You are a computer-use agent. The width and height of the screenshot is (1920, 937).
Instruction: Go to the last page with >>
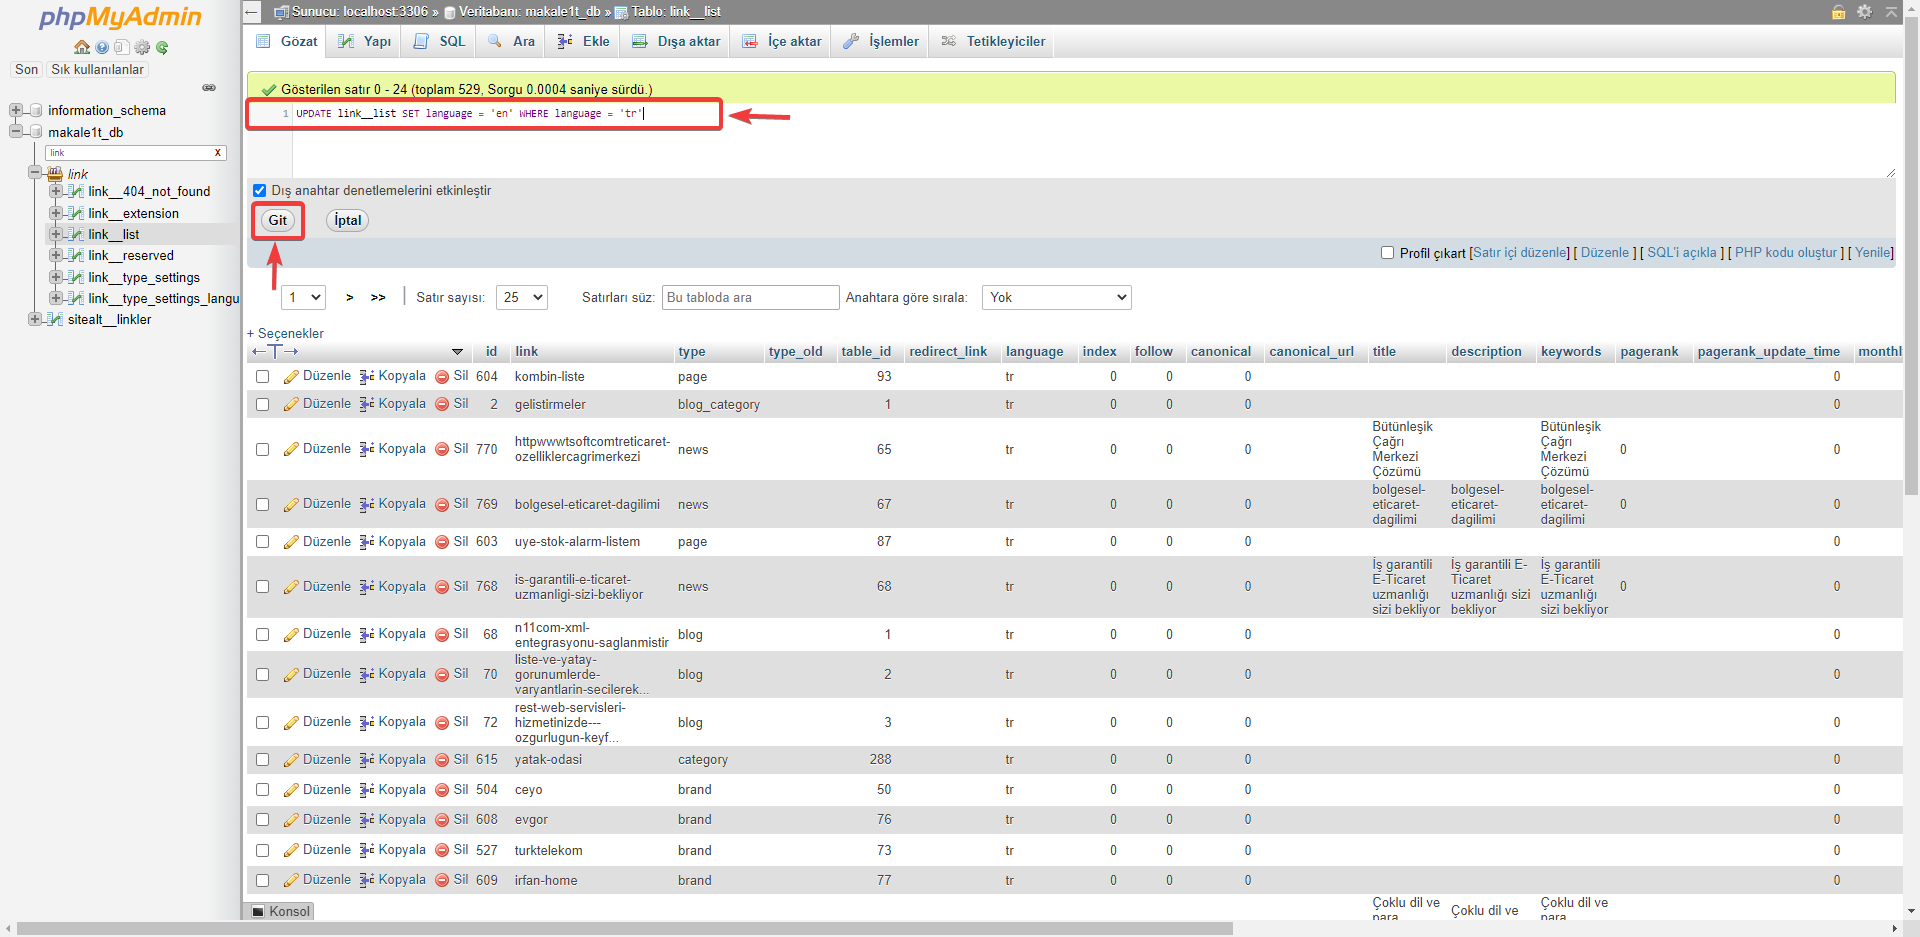tap(378, 297)
